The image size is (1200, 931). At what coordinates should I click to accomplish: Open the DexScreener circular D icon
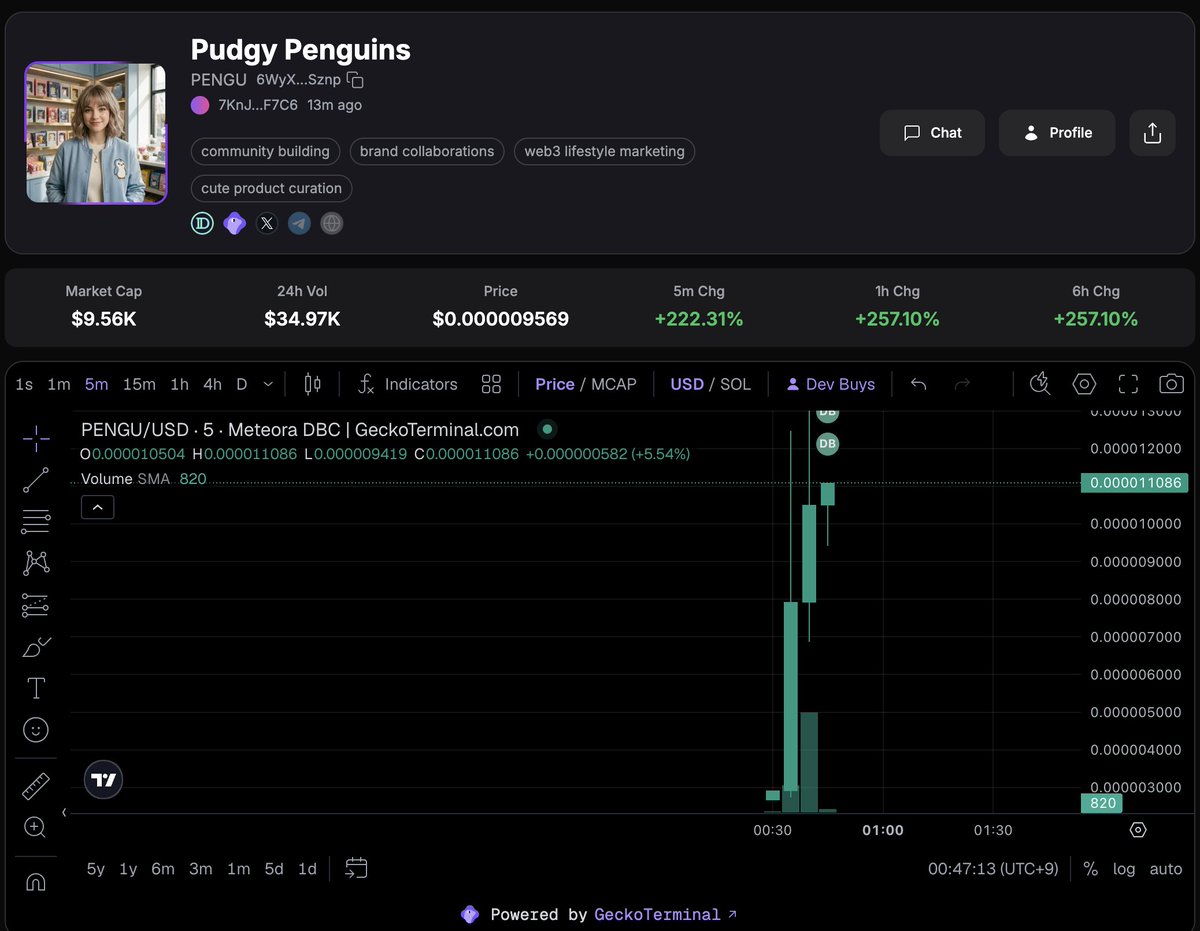click(202, 223)
